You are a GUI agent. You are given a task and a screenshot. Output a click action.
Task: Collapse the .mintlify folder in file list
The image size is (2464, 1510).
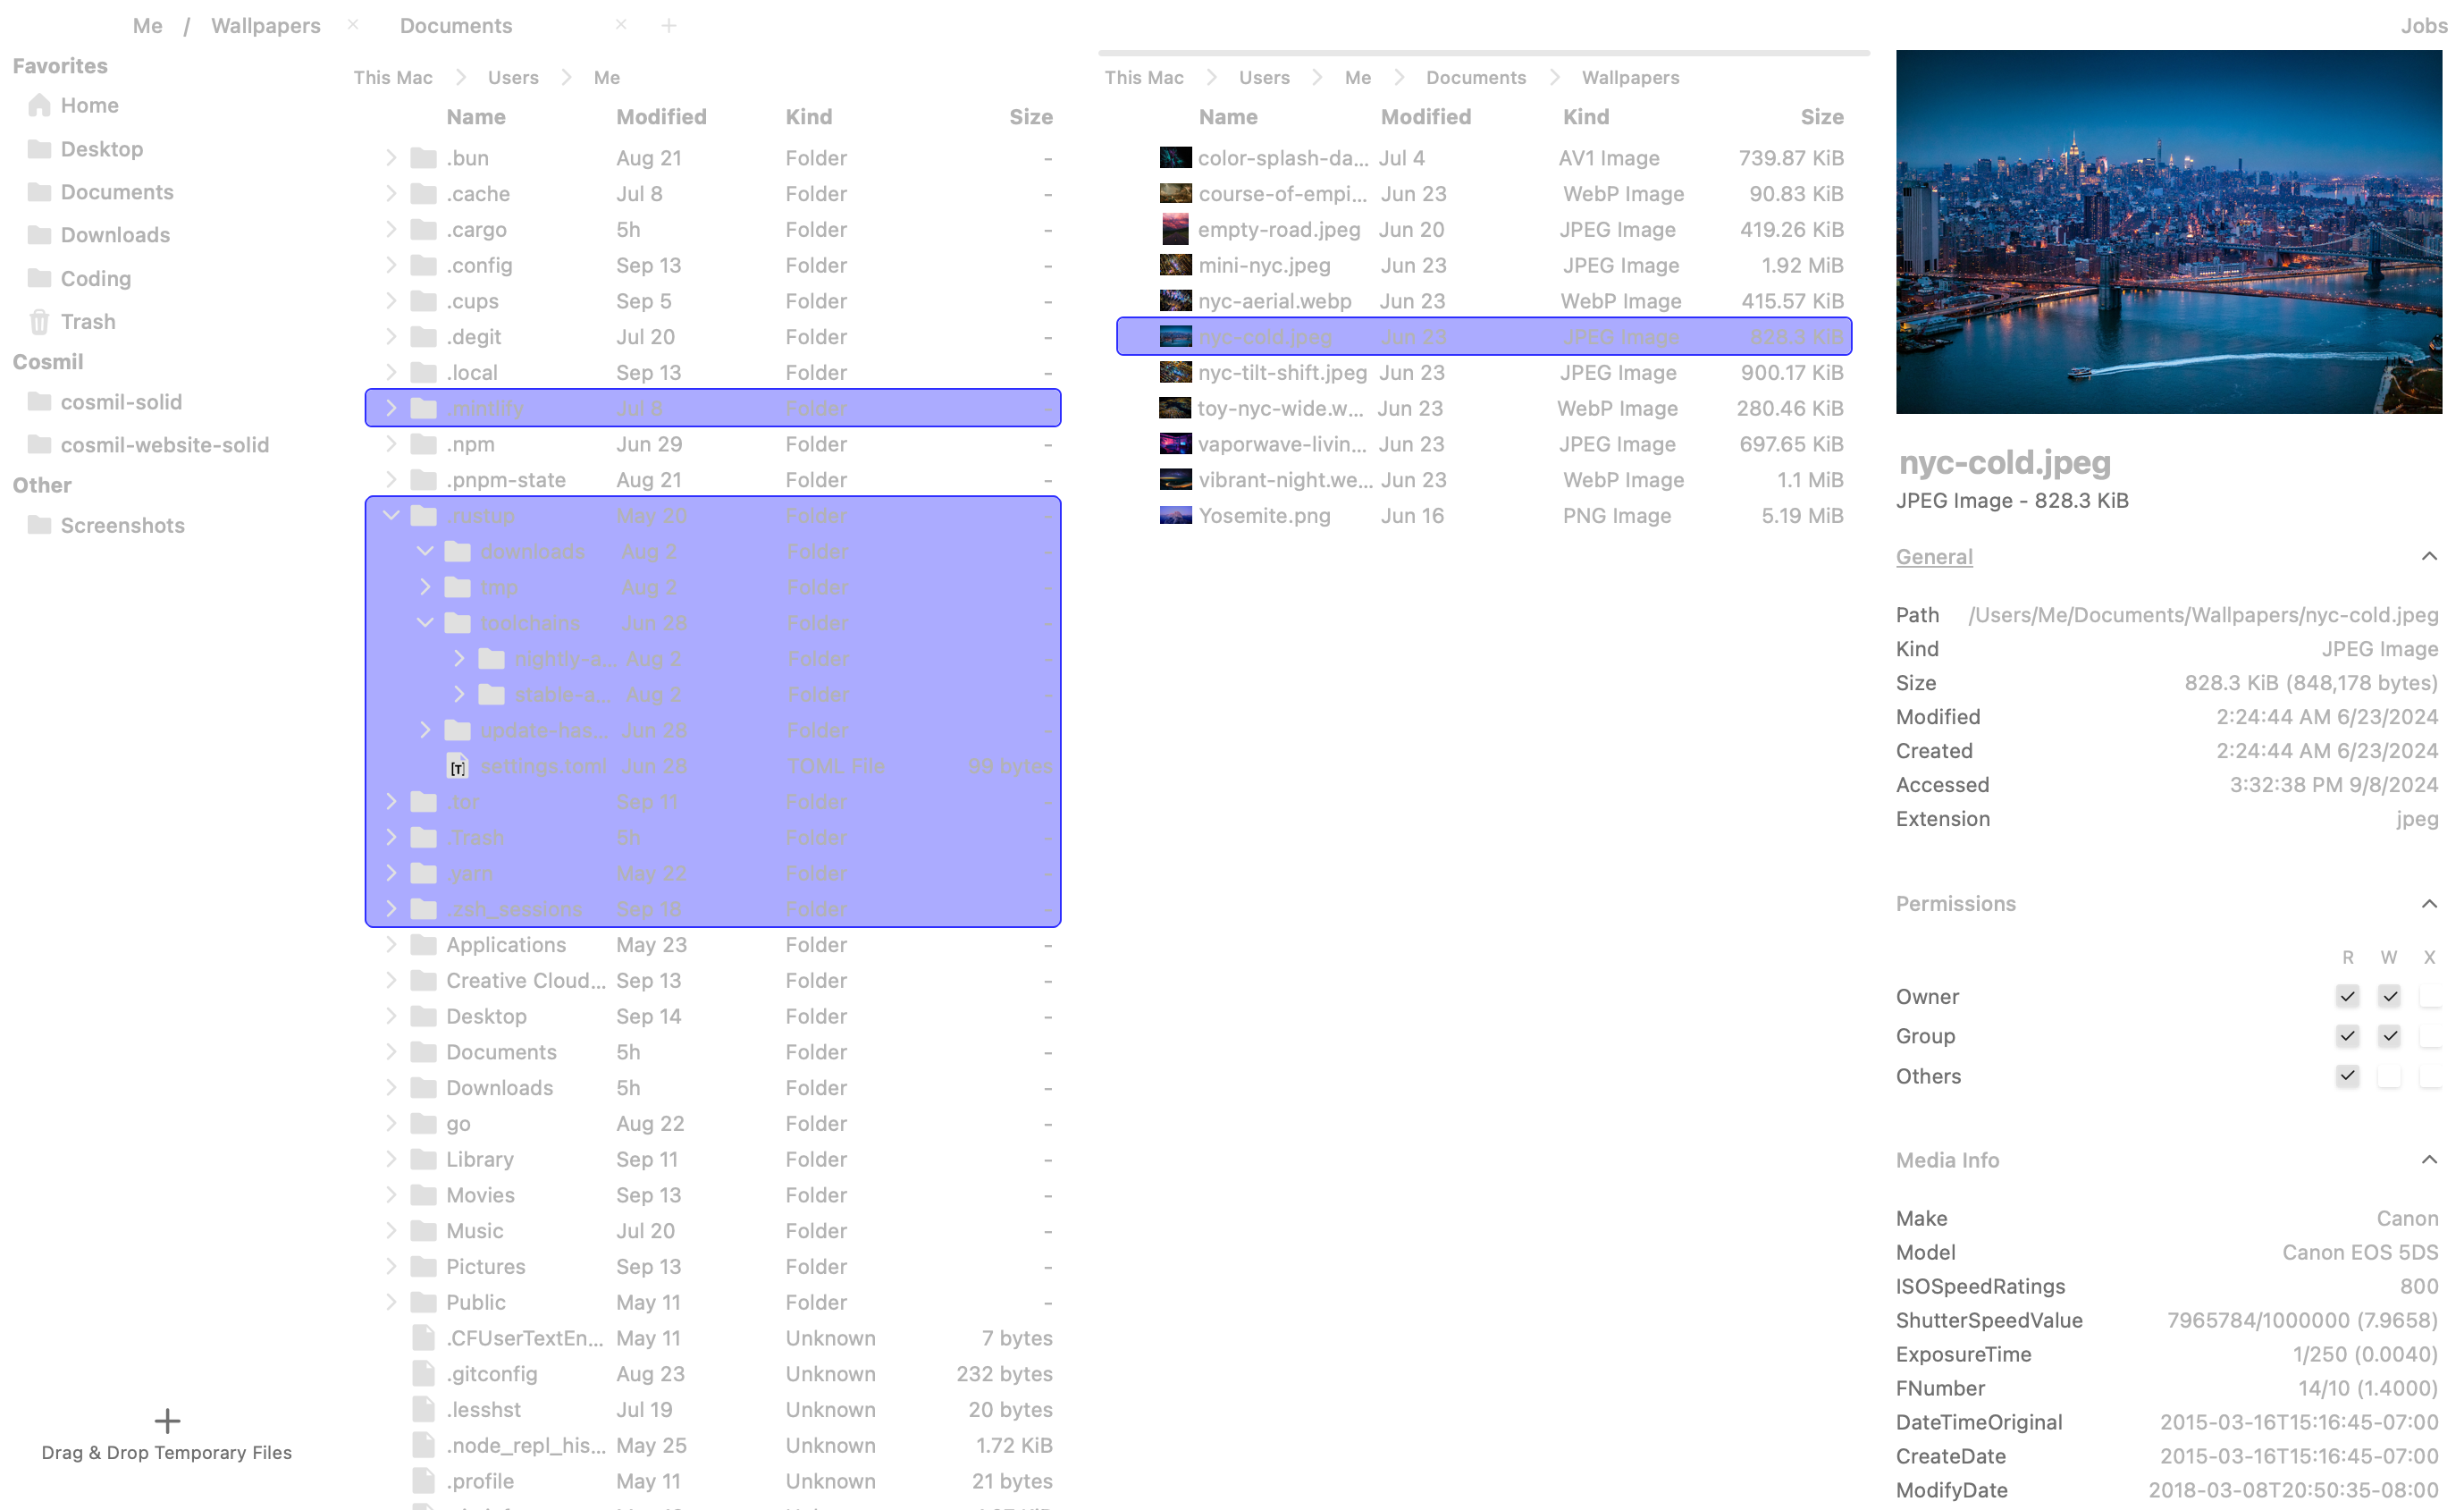(391, 407)
